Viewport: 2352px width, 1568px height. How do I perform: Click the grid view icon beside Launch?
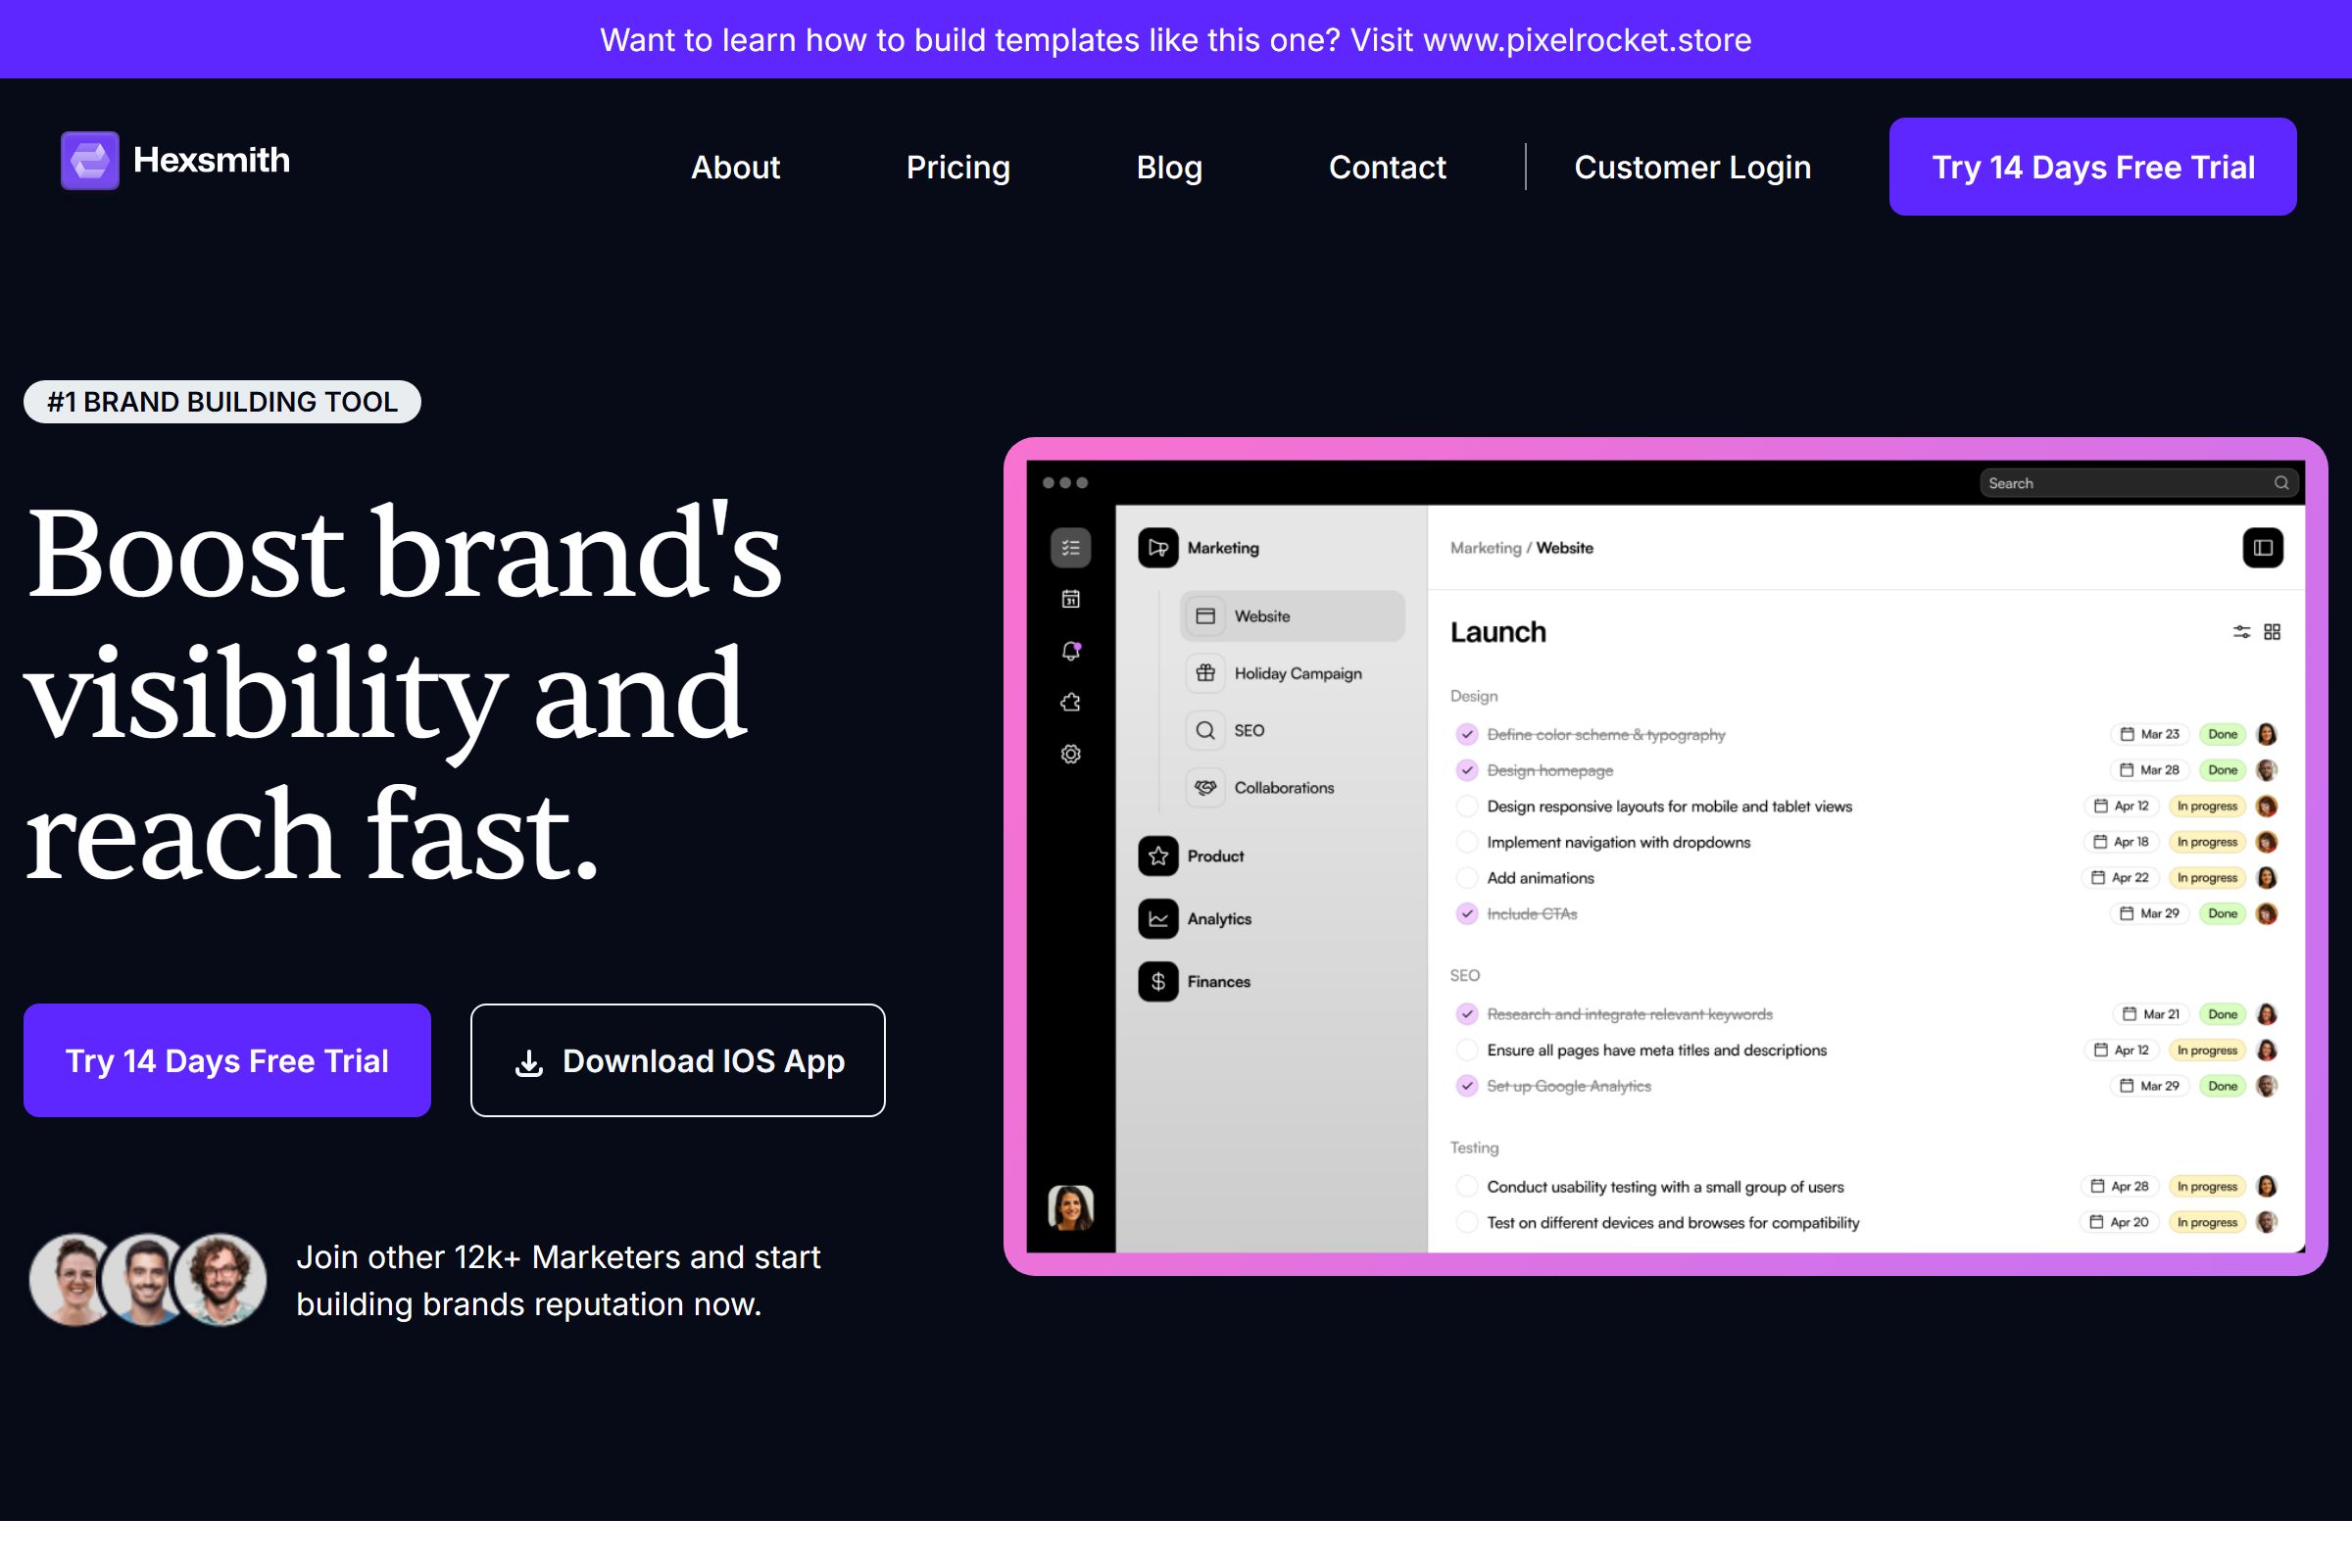point(2272,632)
